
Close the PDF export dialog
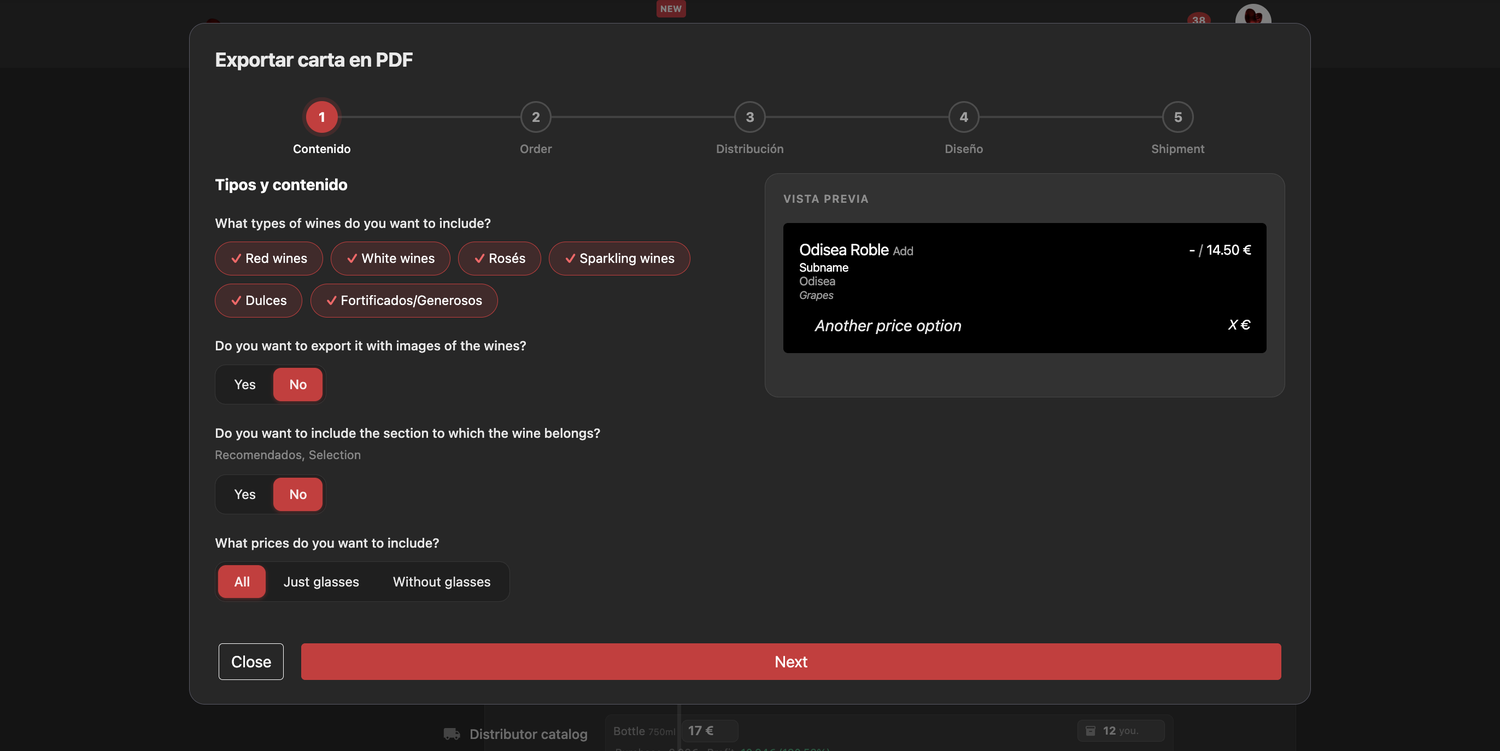(251, 662)
